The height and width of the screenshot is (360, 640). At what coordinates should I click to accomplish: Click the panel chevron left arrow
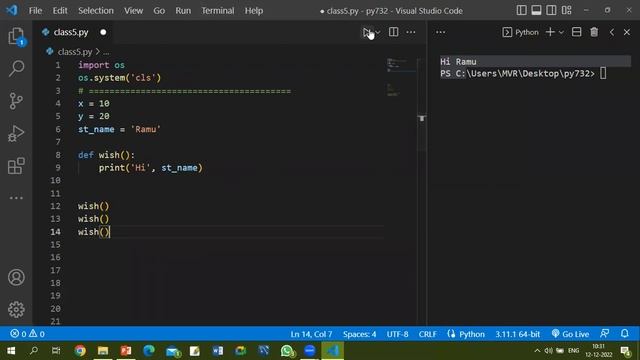(611, 32)
